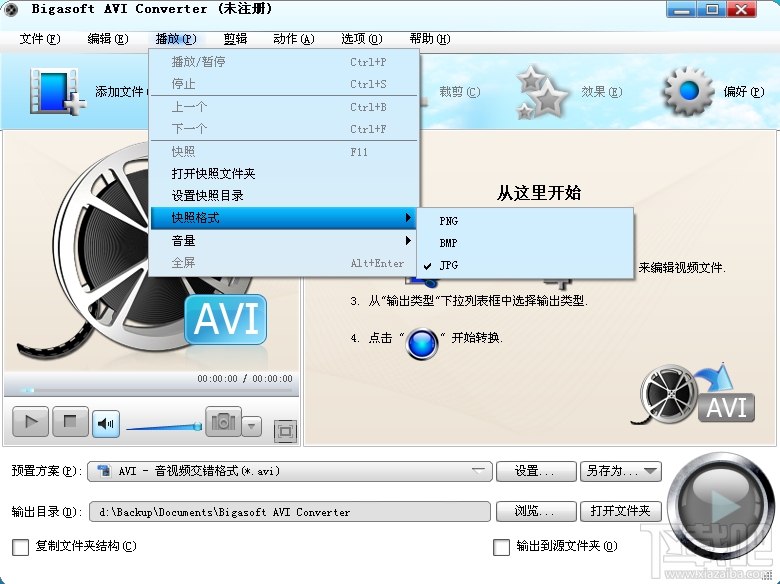Click the 从这里开始 heading
780x584 pixels.
click(x=539, y=193)
